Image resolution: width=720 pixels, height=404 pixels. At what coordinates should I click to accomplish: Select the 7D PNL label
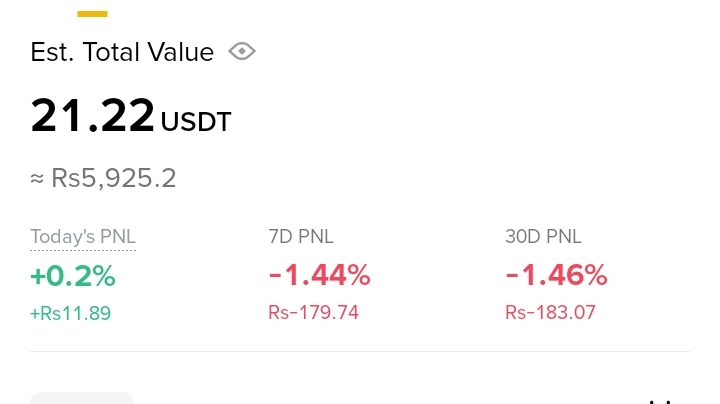click(x=301, y=237)
